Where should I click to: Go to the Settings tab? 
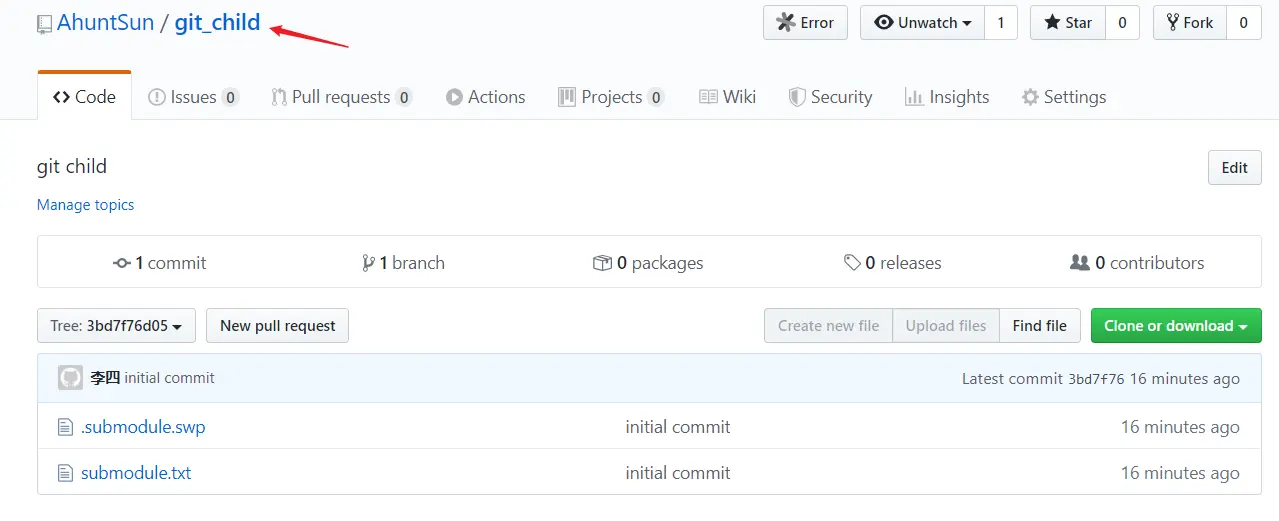tap(1063, 97)
